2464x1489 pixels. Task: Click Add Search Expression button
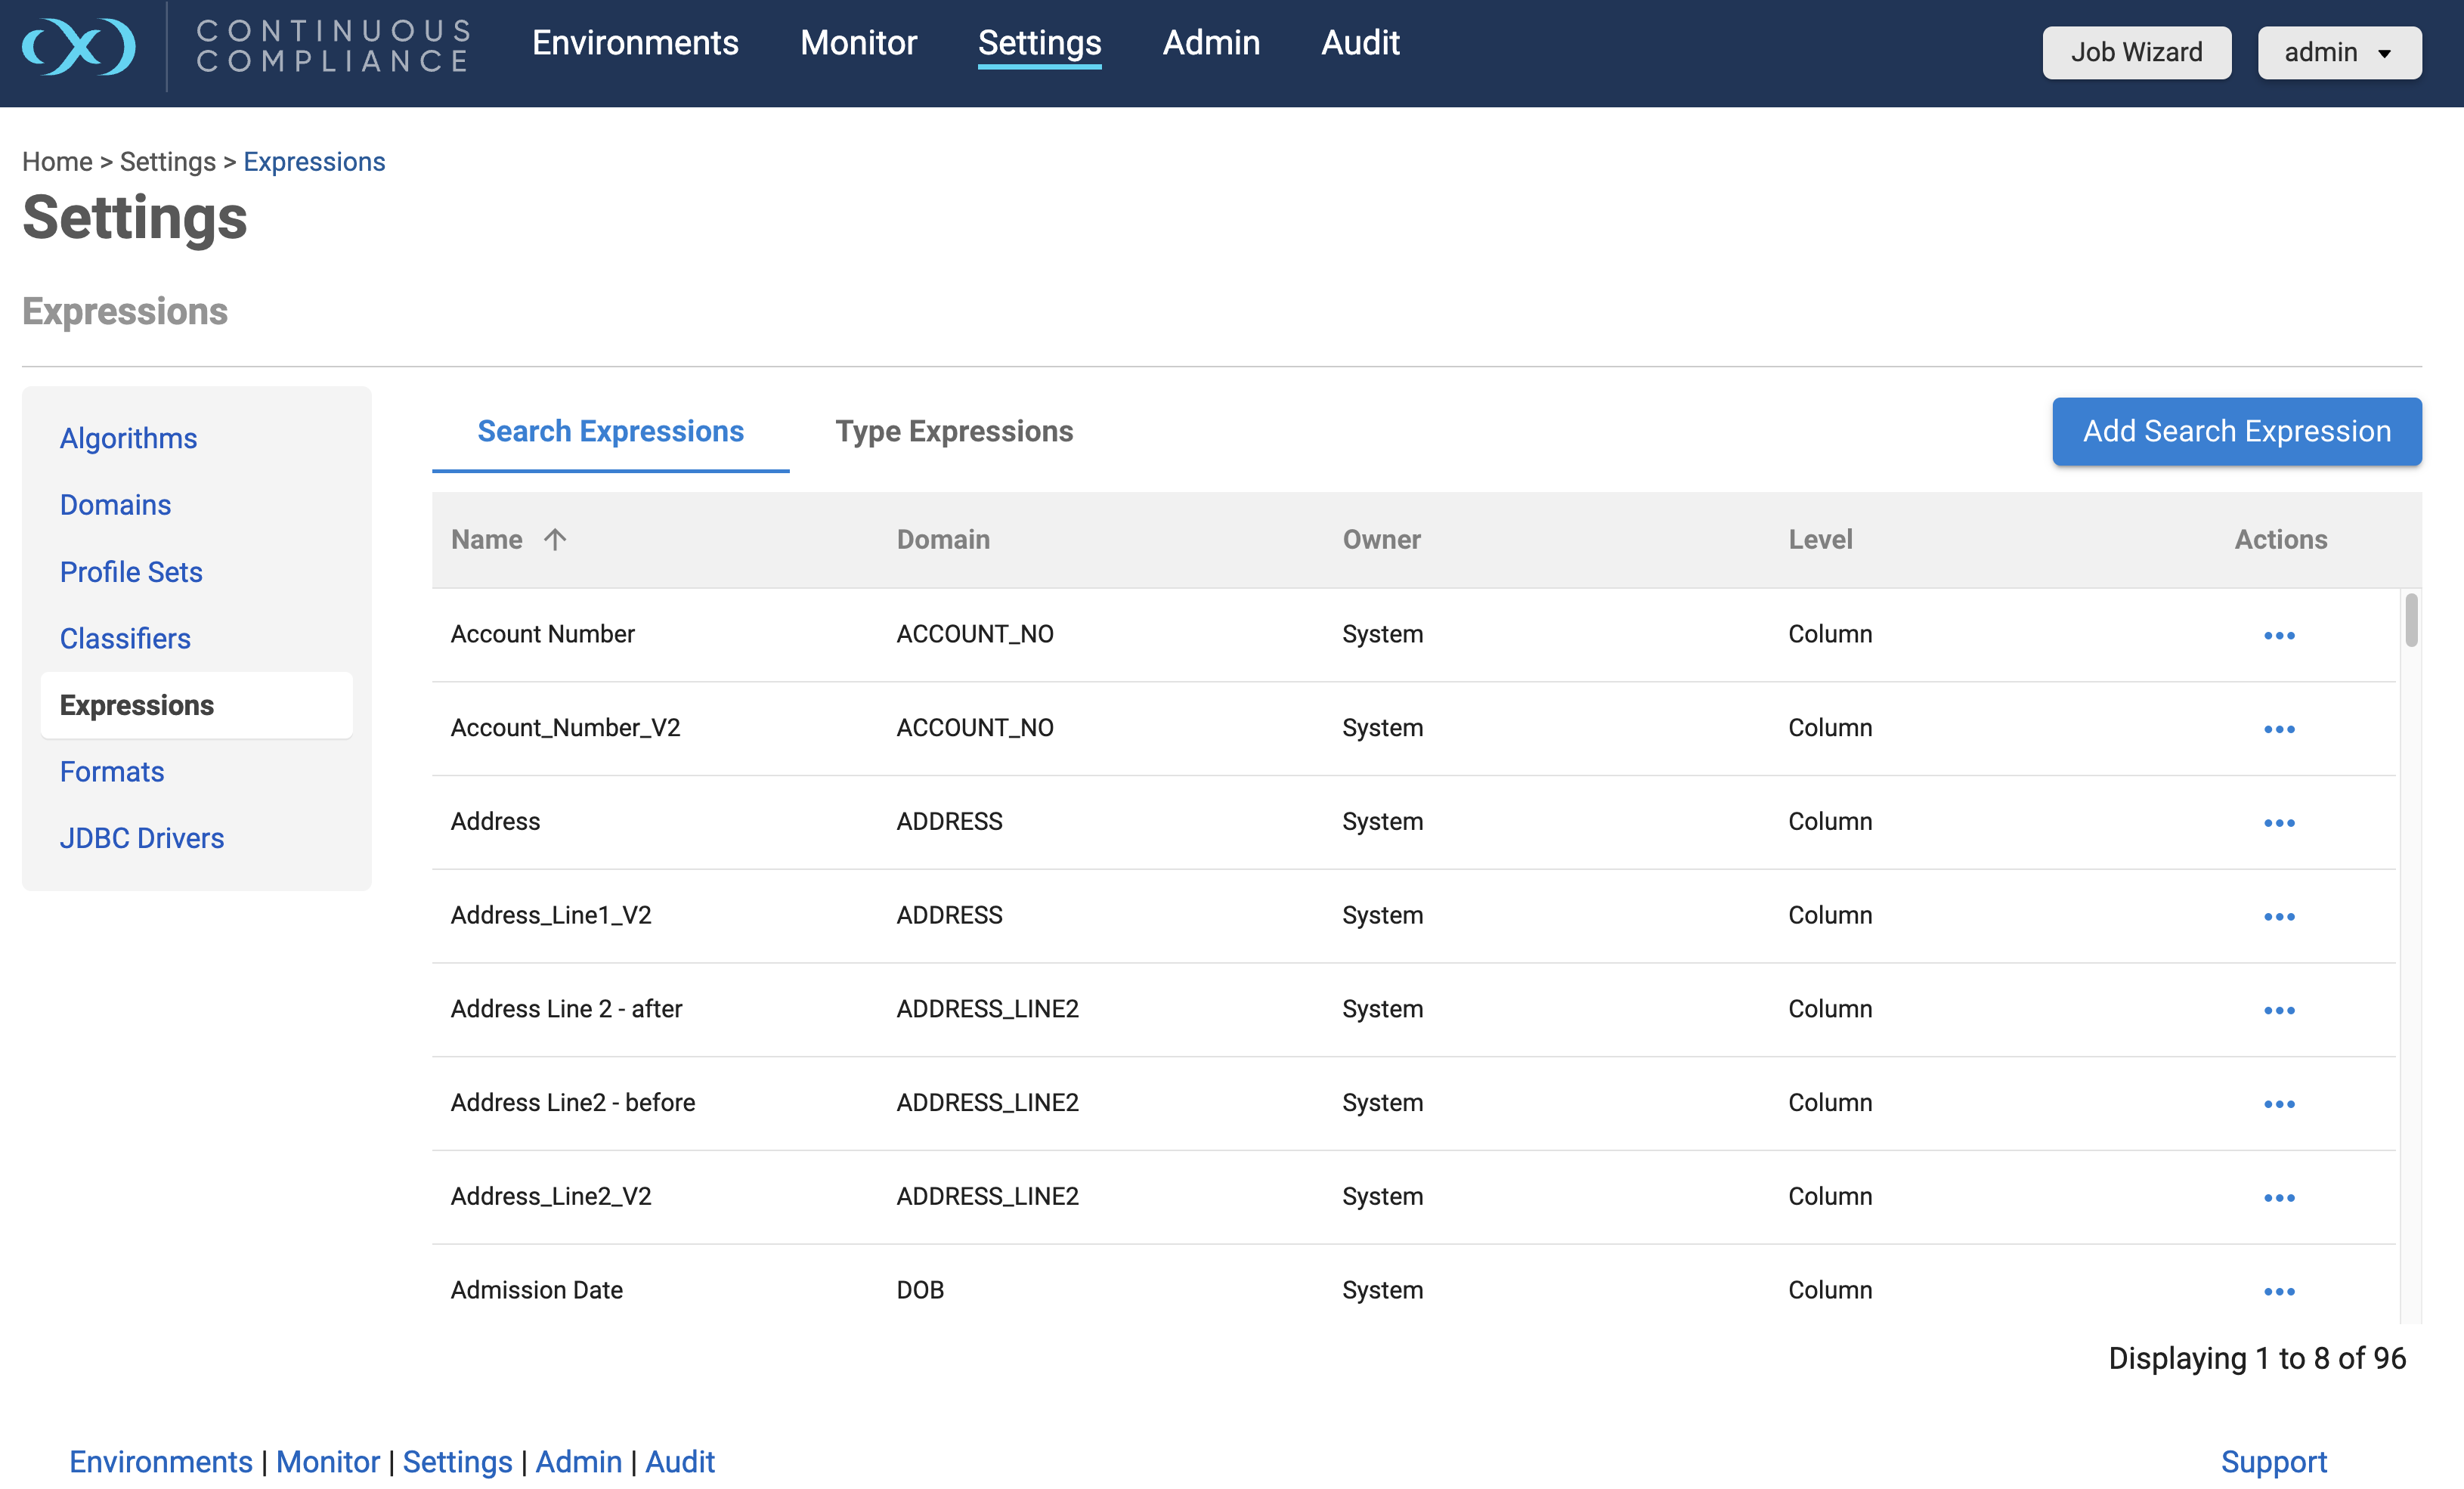[2236, 431]
